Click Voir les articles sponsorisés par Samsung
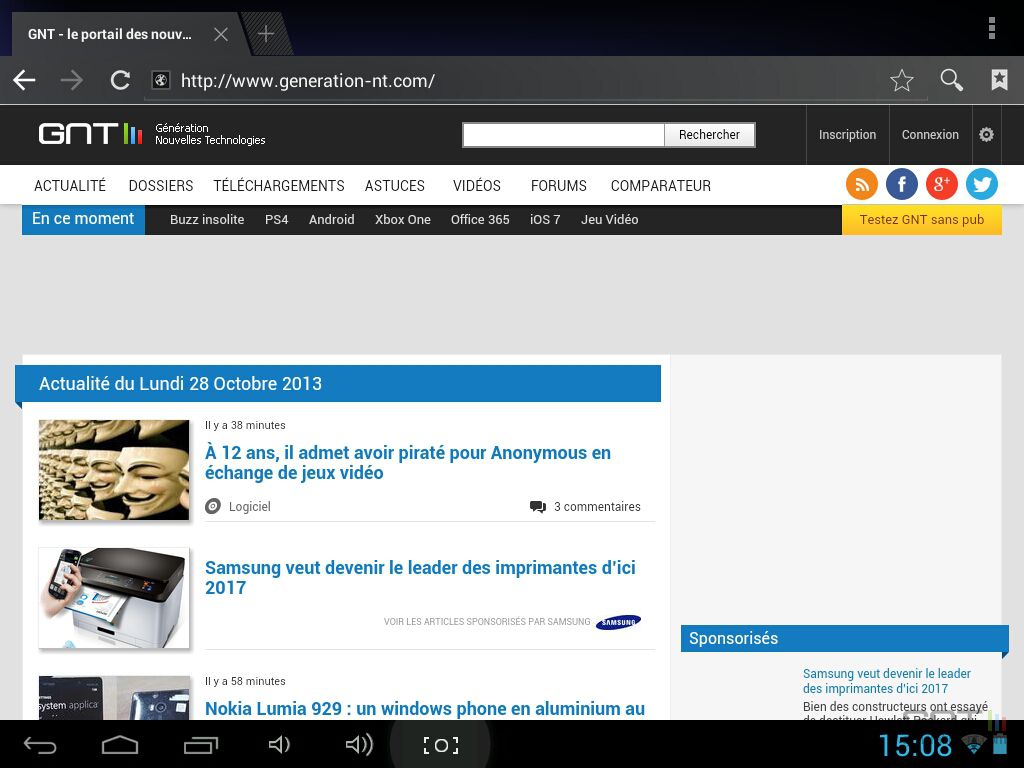This screenshot has width=1024, height=768. tap(487, 622)
